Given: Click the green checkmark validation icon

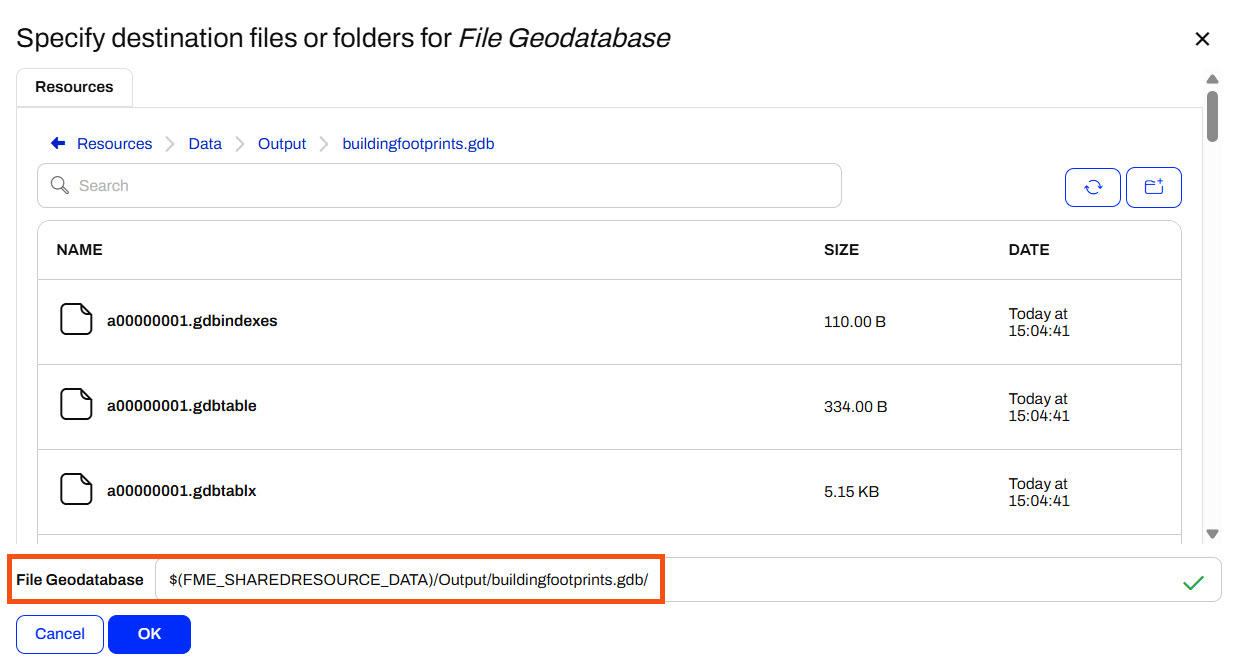Looking at the screenshot, I should pos(1193,581).
